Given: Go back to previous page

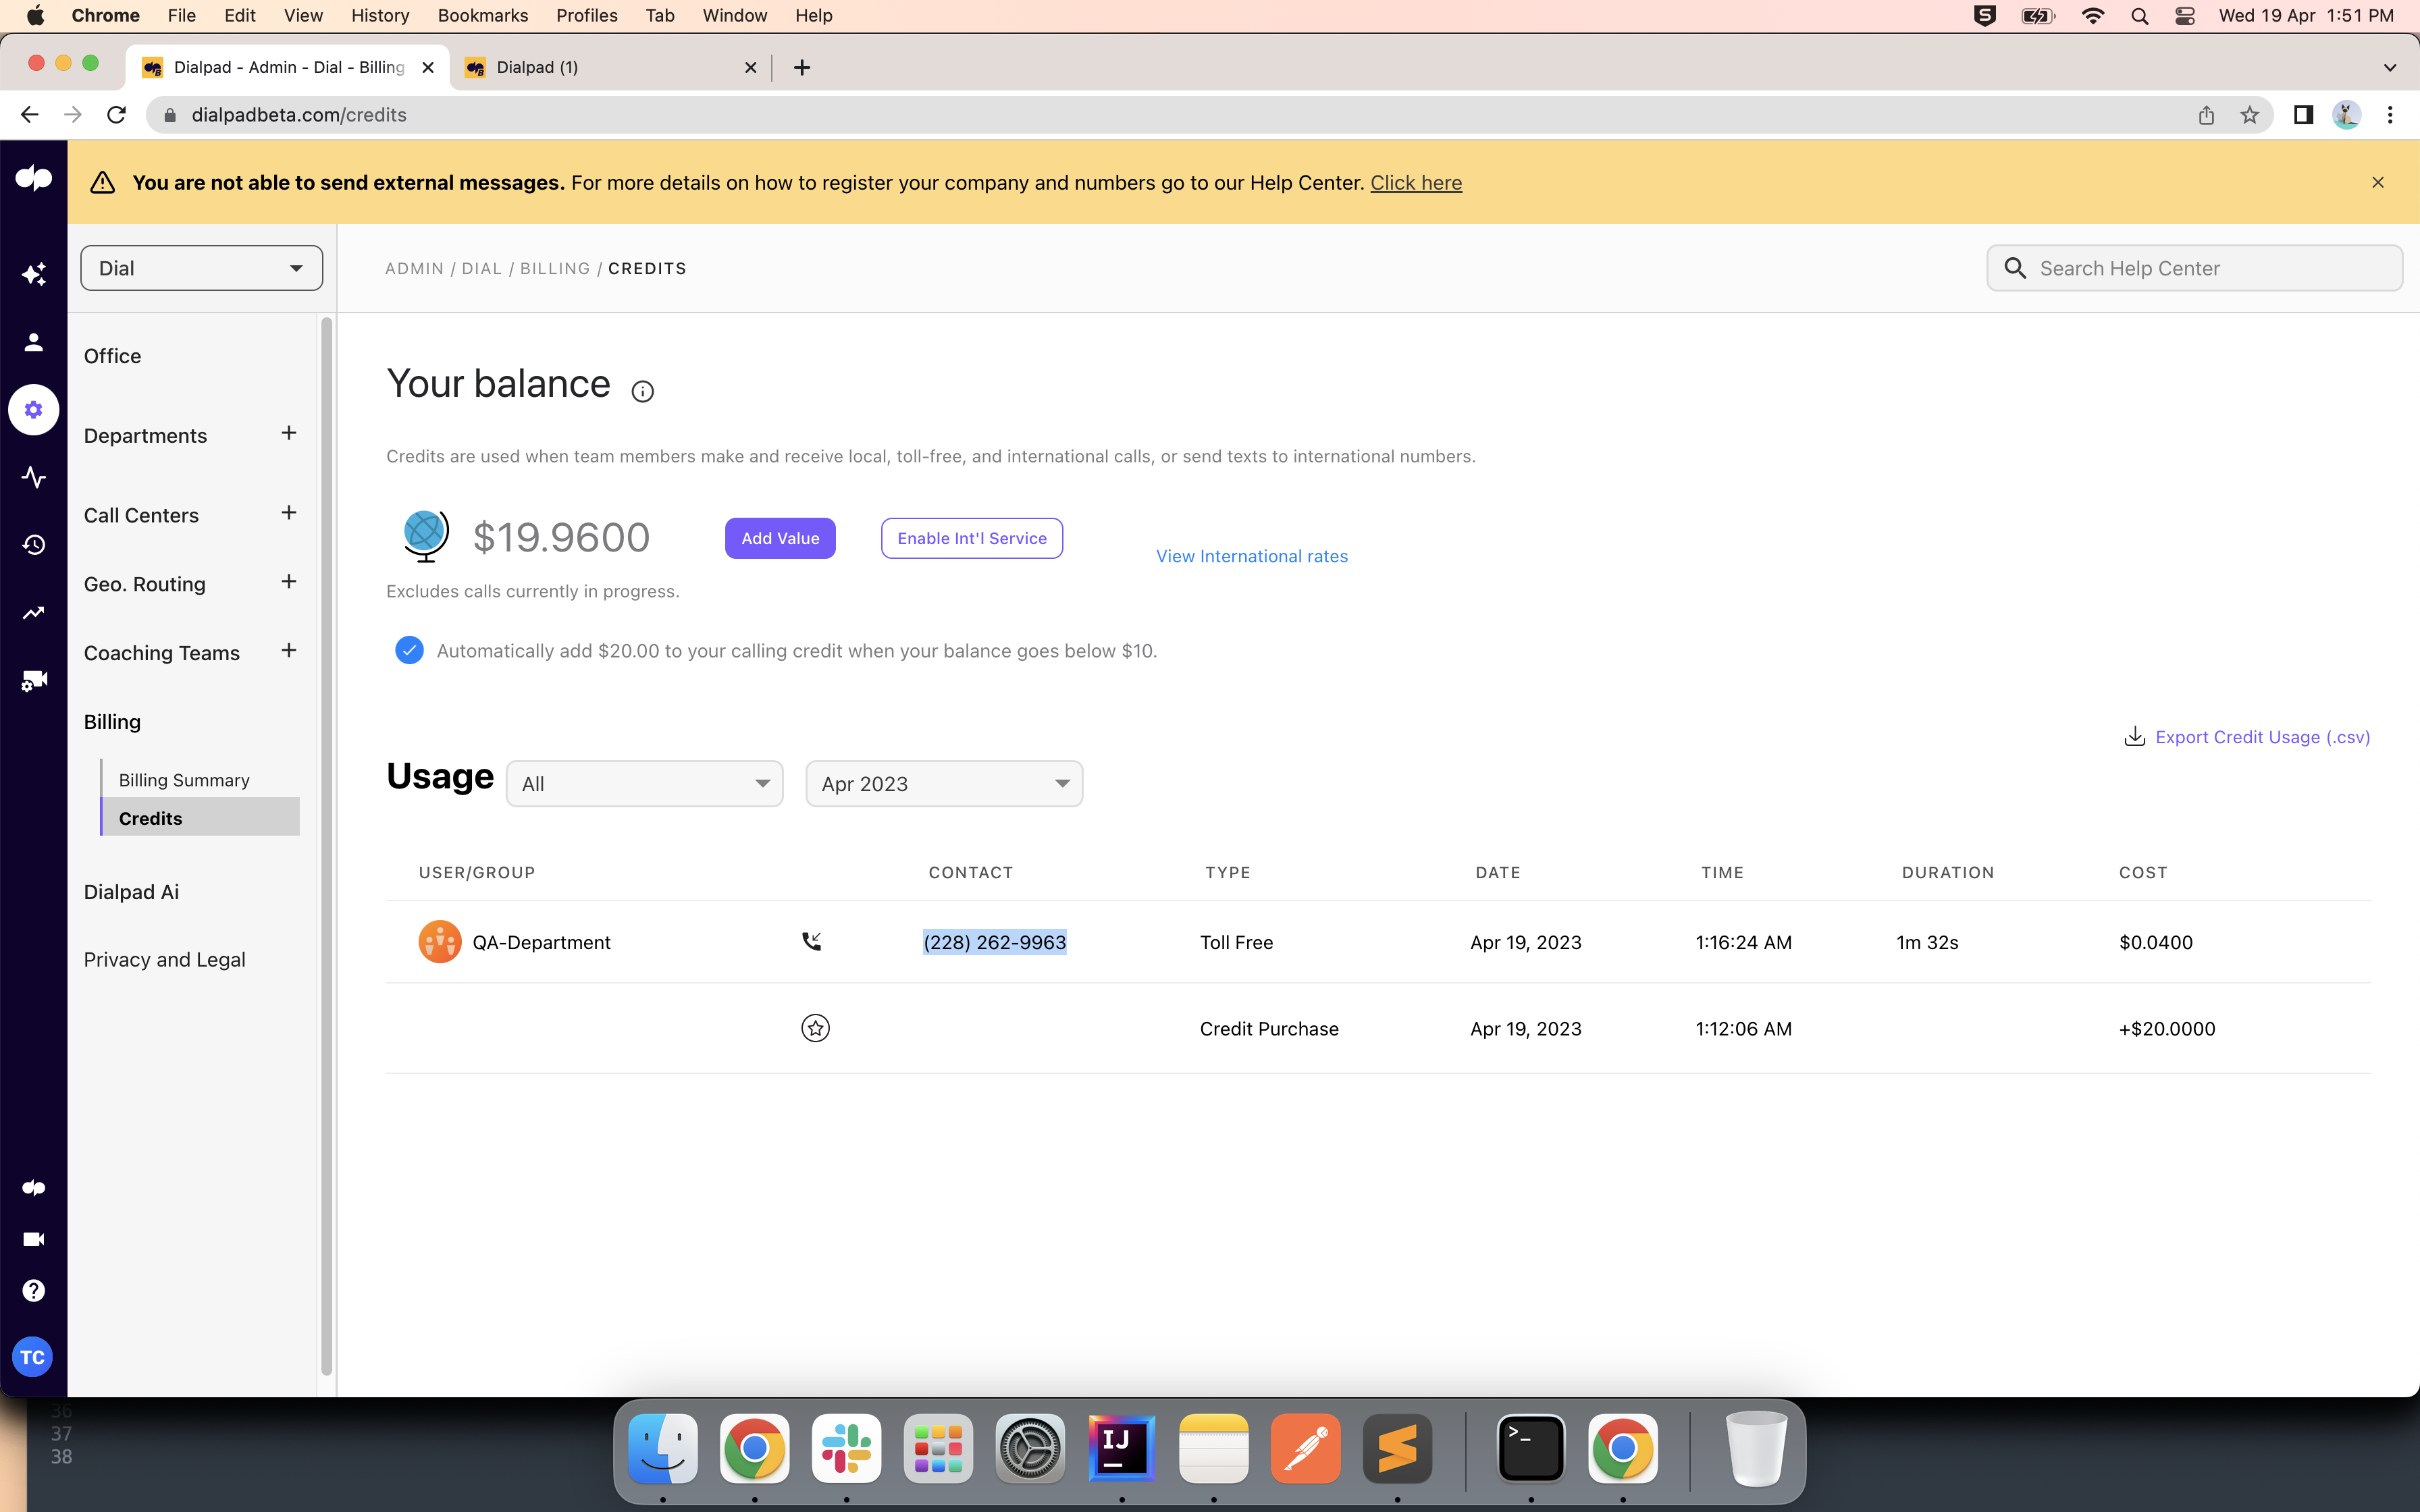Looking at the screenshot, I should coord(29,115).
